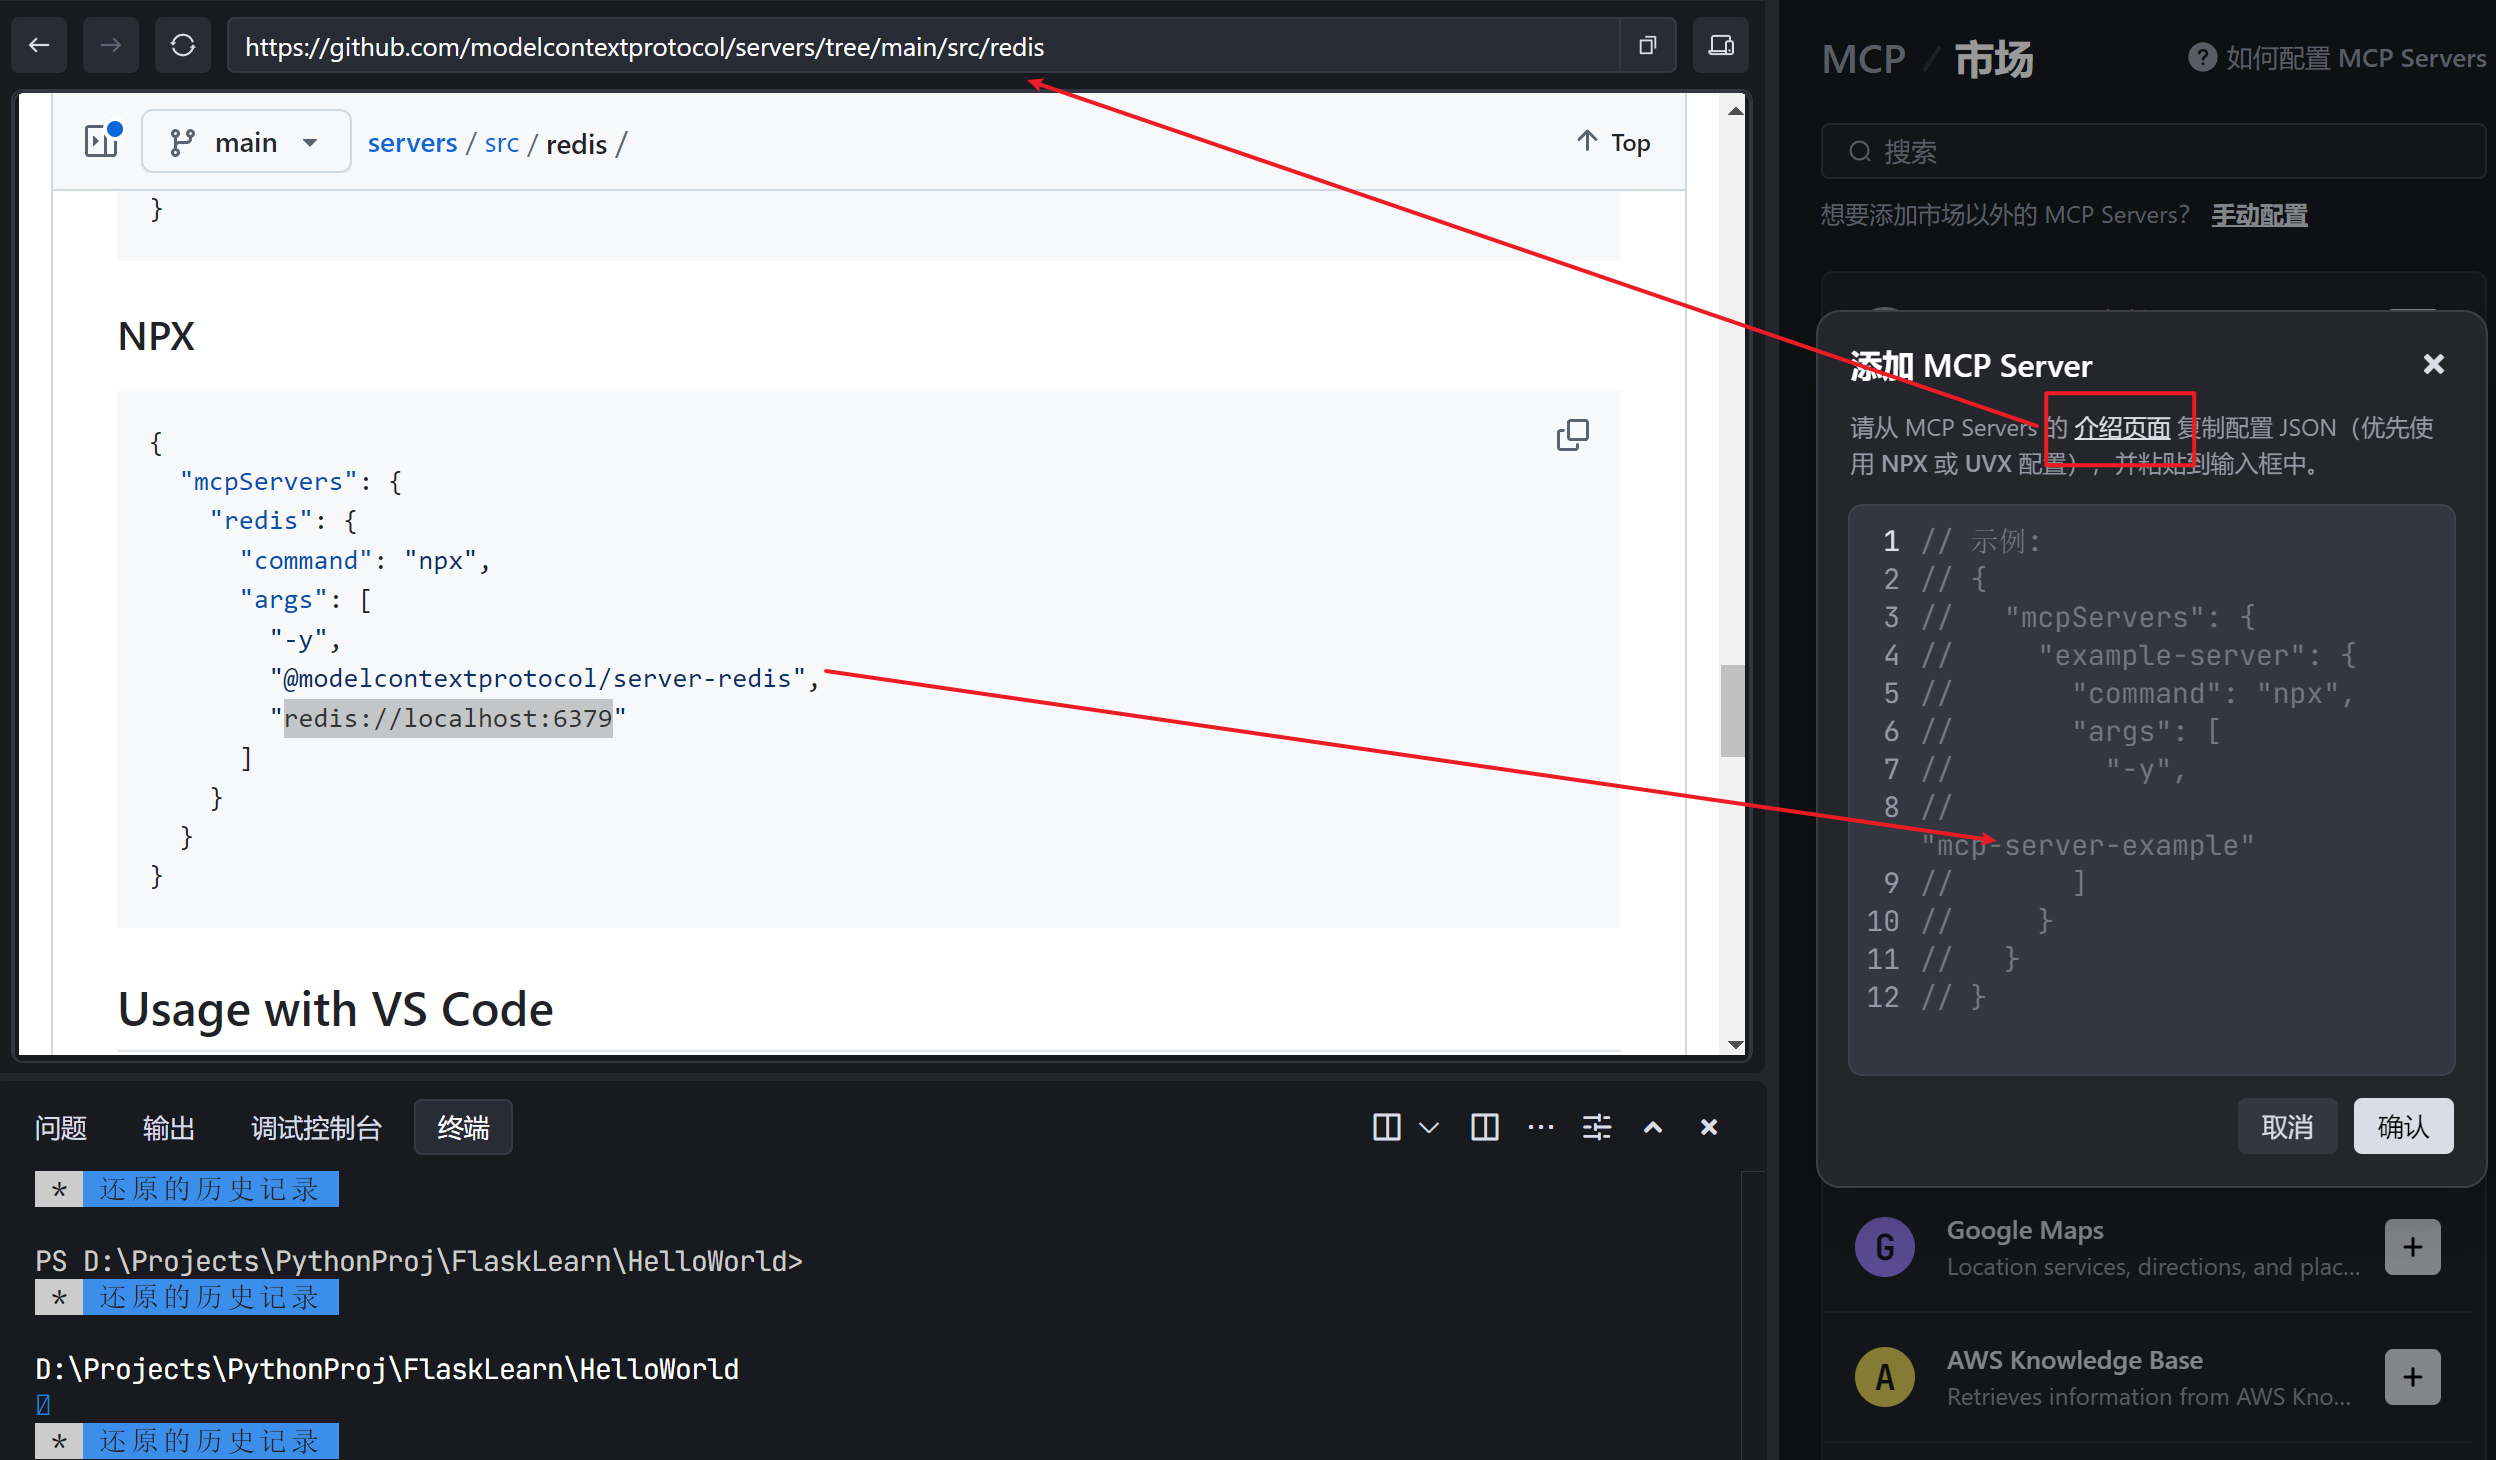
Task: Click the MCP market 搜索 field
Action: pyautogui.click(x=2152, y=151)
